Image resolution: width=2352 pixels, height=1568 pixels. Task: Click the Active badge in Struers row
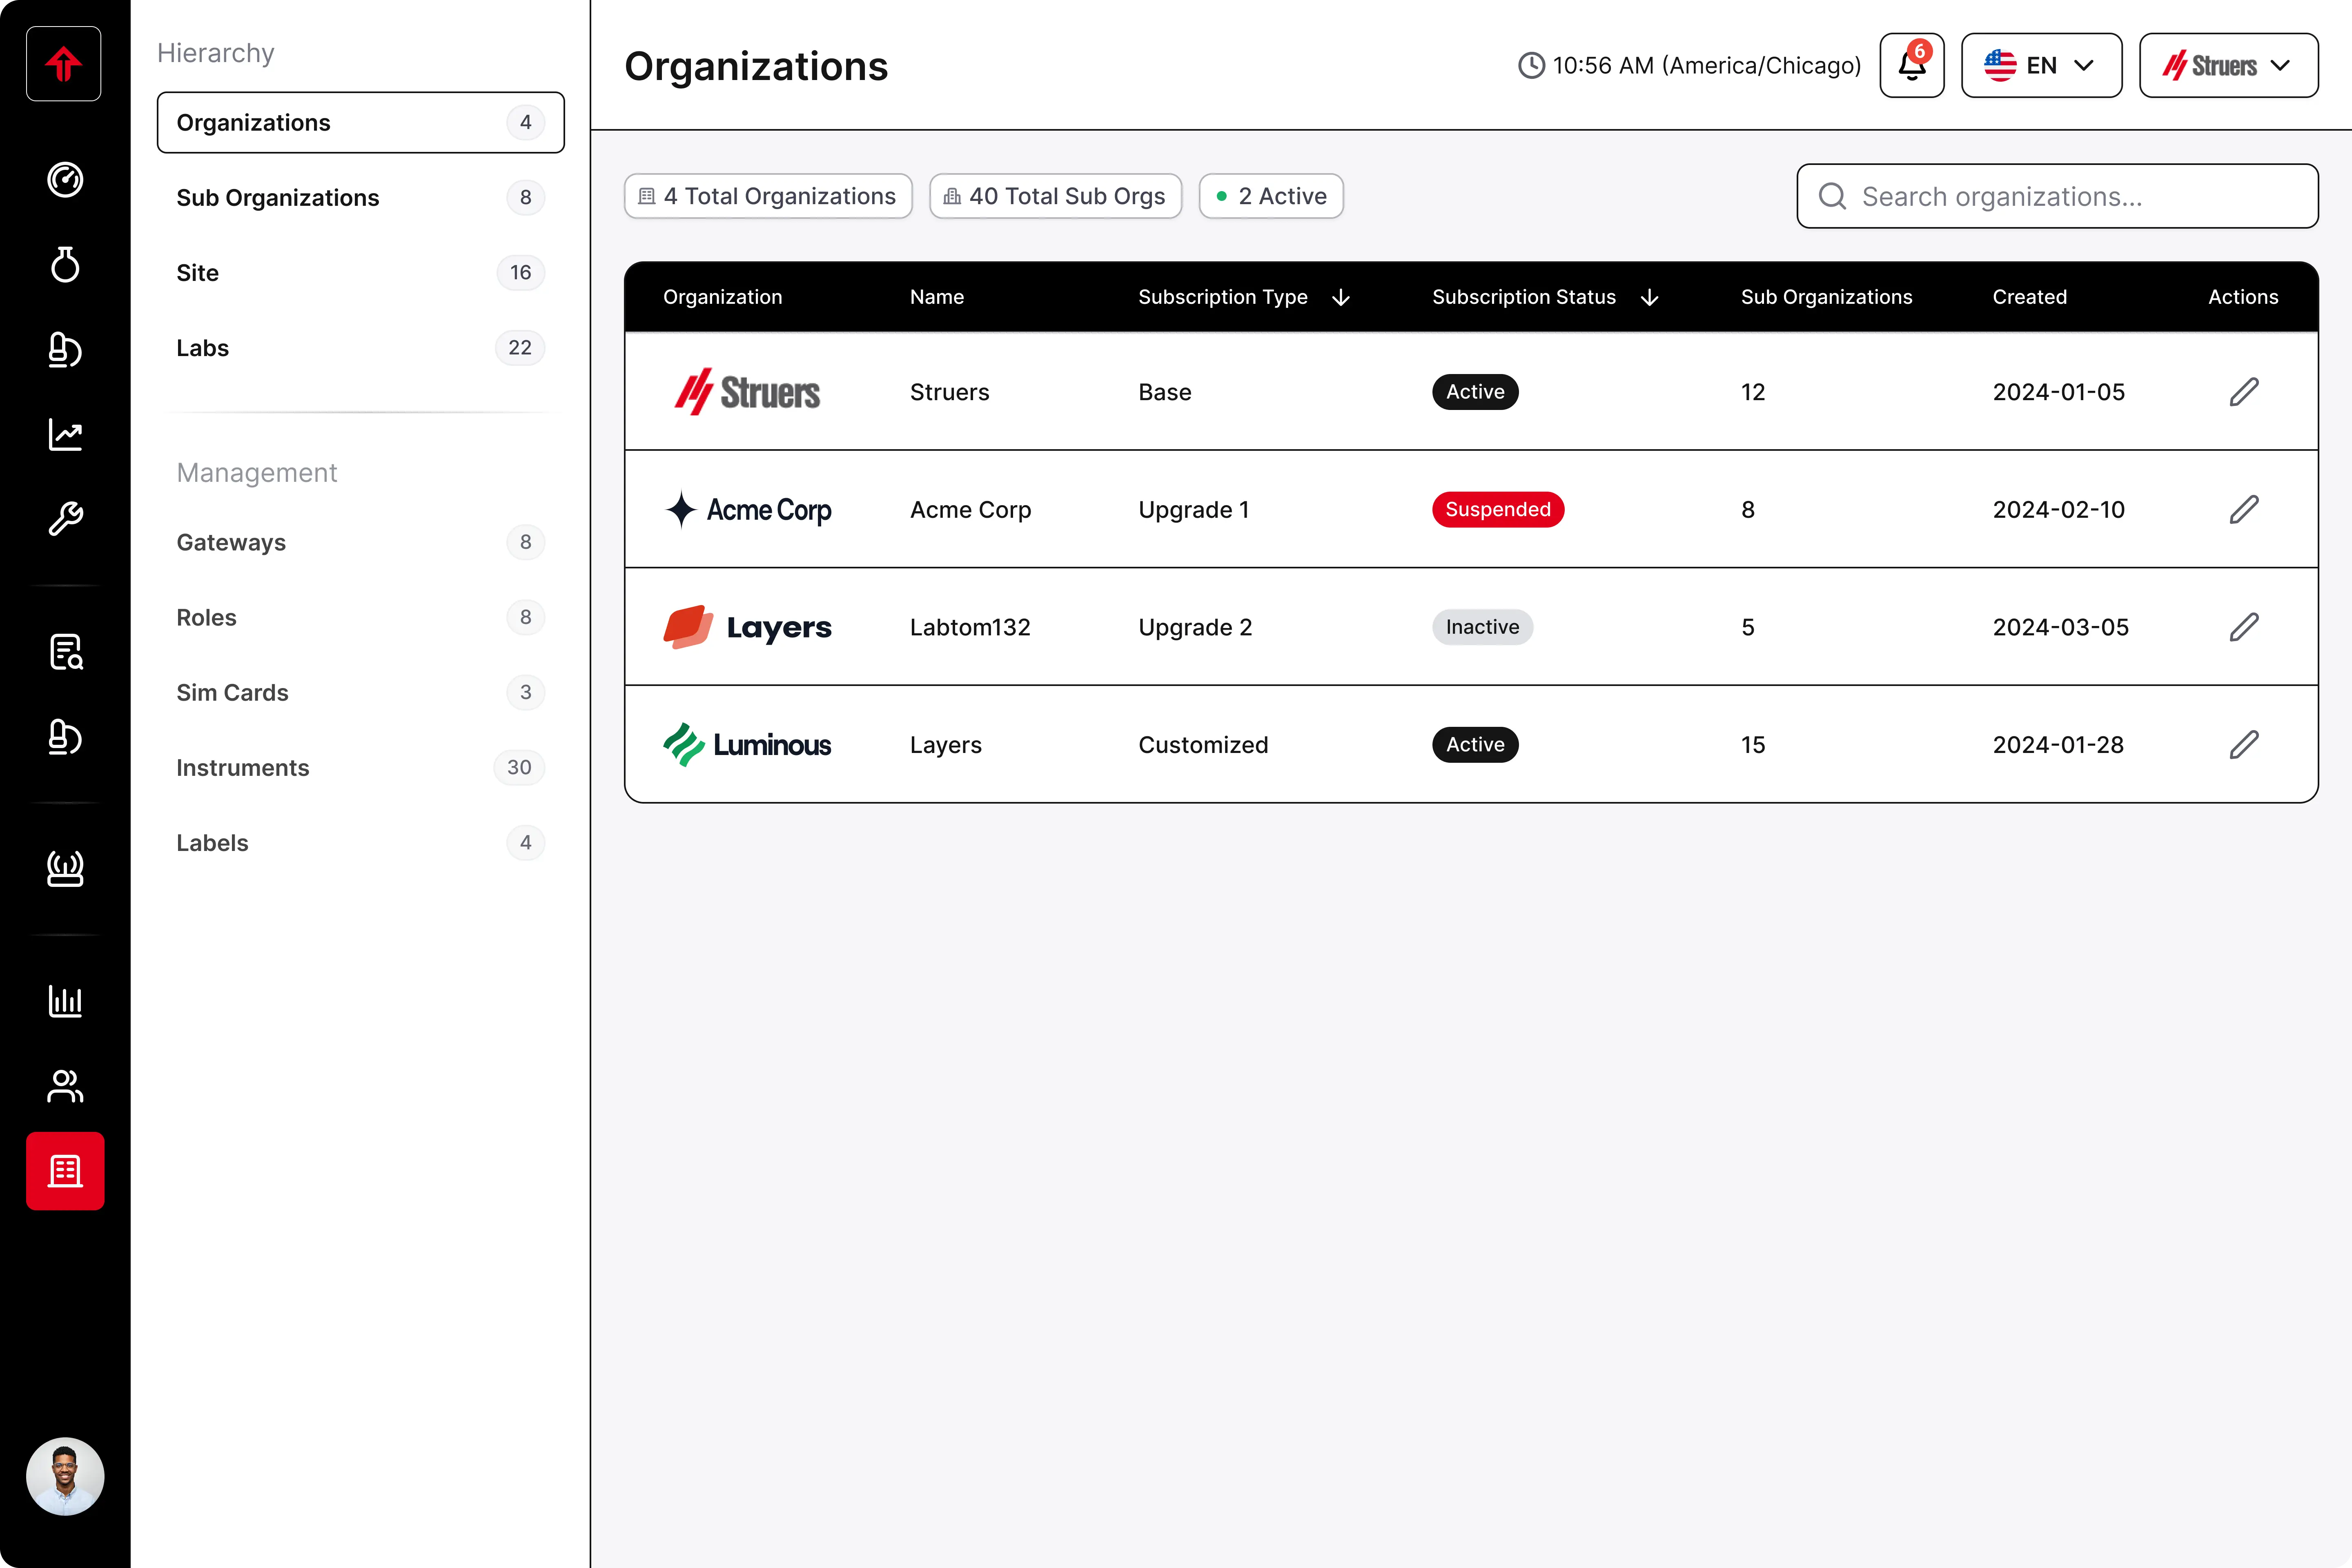1475,392
